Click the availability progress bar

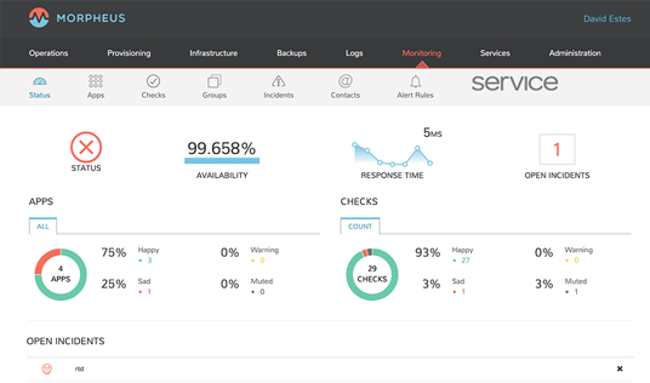click(x=222, y=161)
